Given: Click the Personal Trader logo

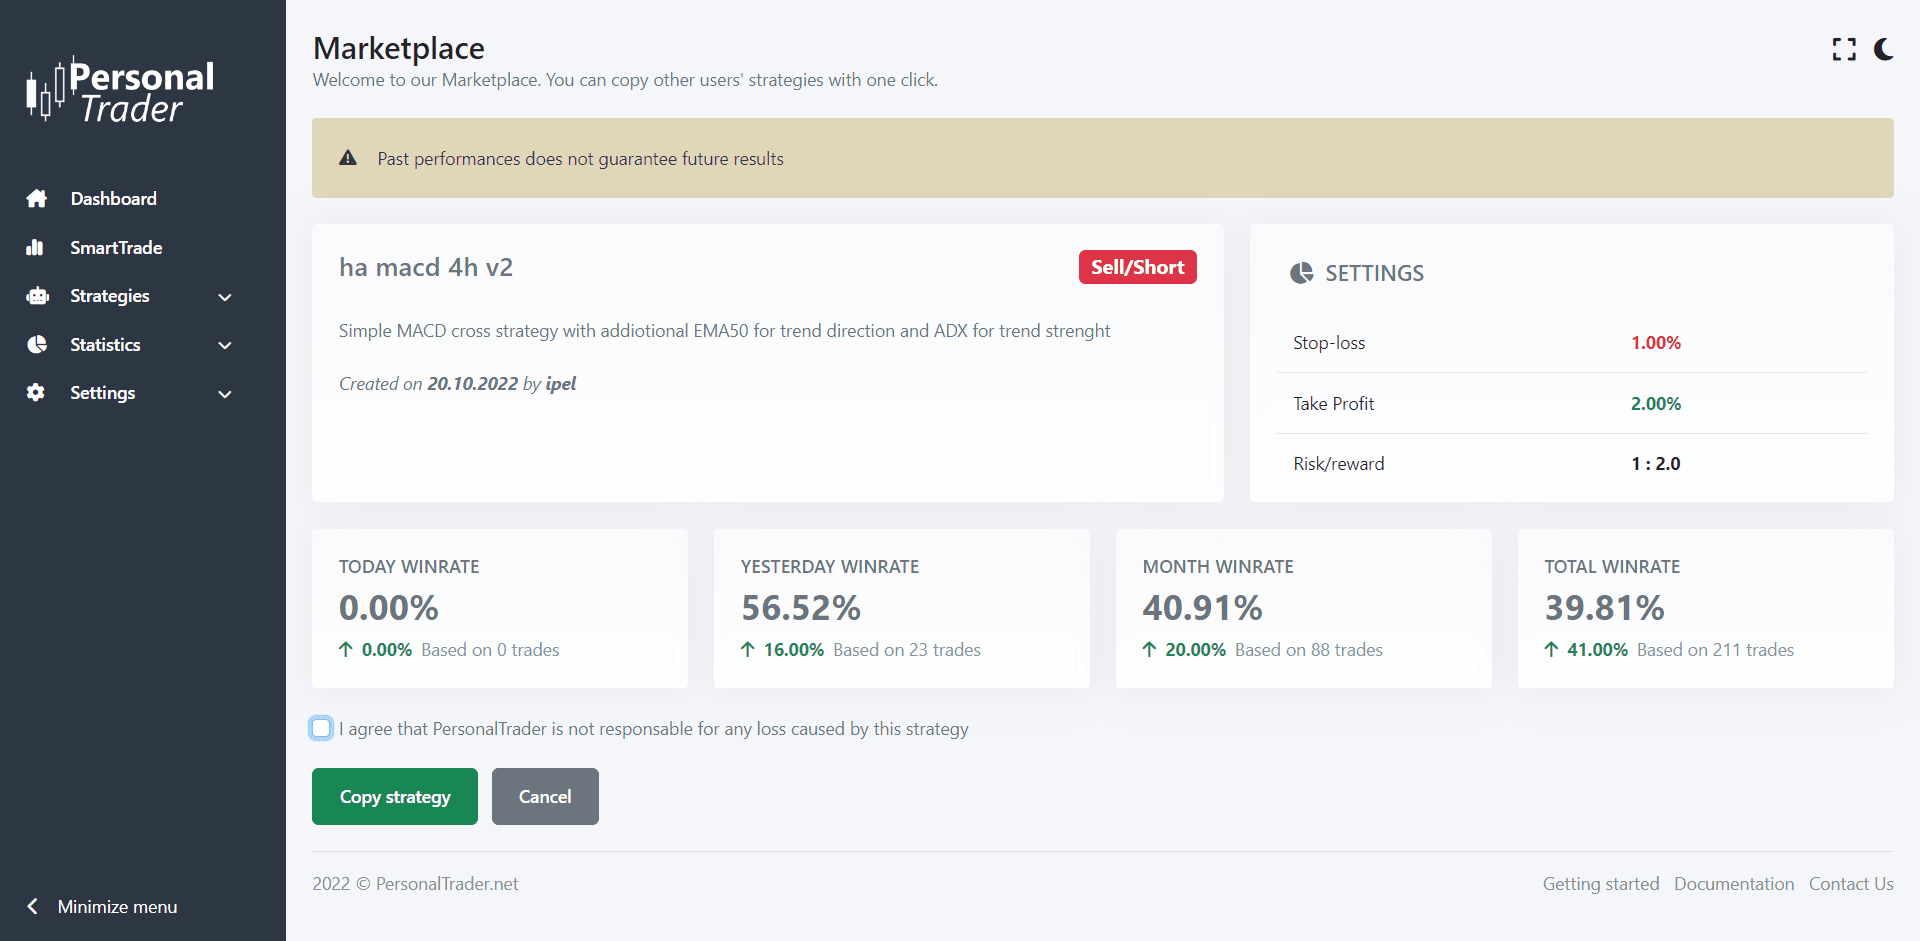Looking at the screenshot, I should tap(121, 92).
